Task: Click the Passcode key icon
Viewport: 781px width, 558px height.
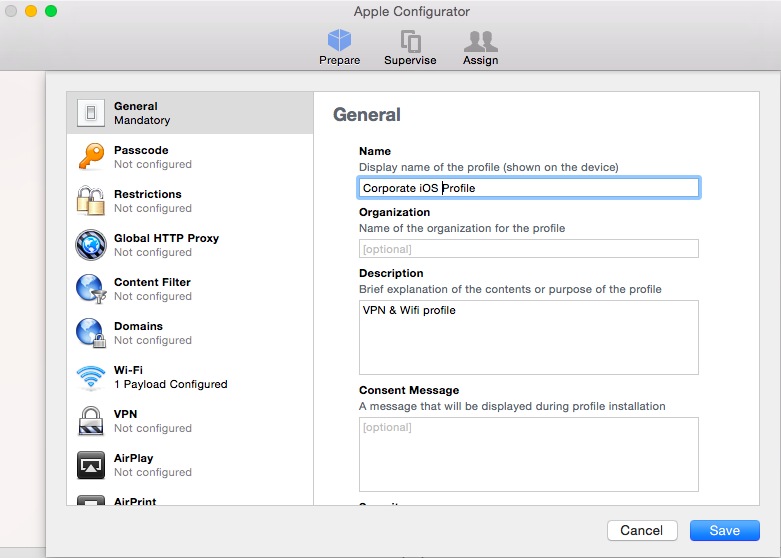Action: [91, 157]
